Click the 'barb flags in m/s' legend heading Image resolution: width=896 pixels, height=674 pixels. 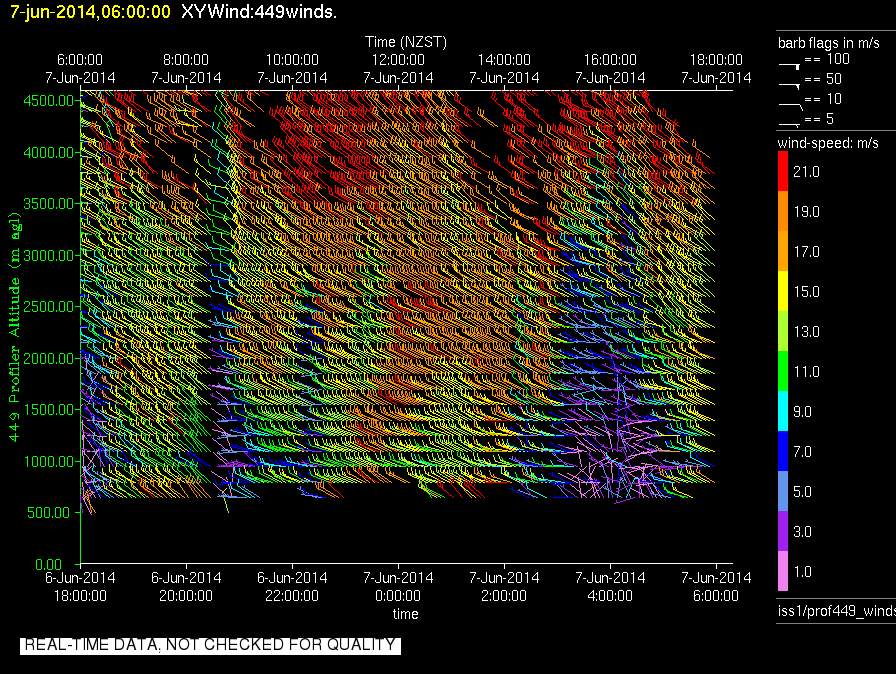(829, 43)
